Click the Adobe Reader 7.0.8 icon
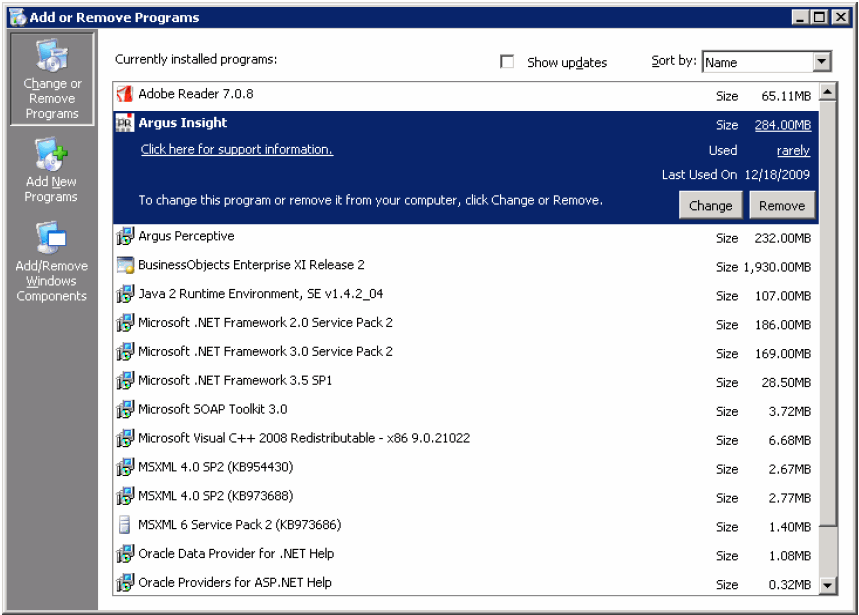The height and width of the screenshot is (615, 859). coord(125,94)
